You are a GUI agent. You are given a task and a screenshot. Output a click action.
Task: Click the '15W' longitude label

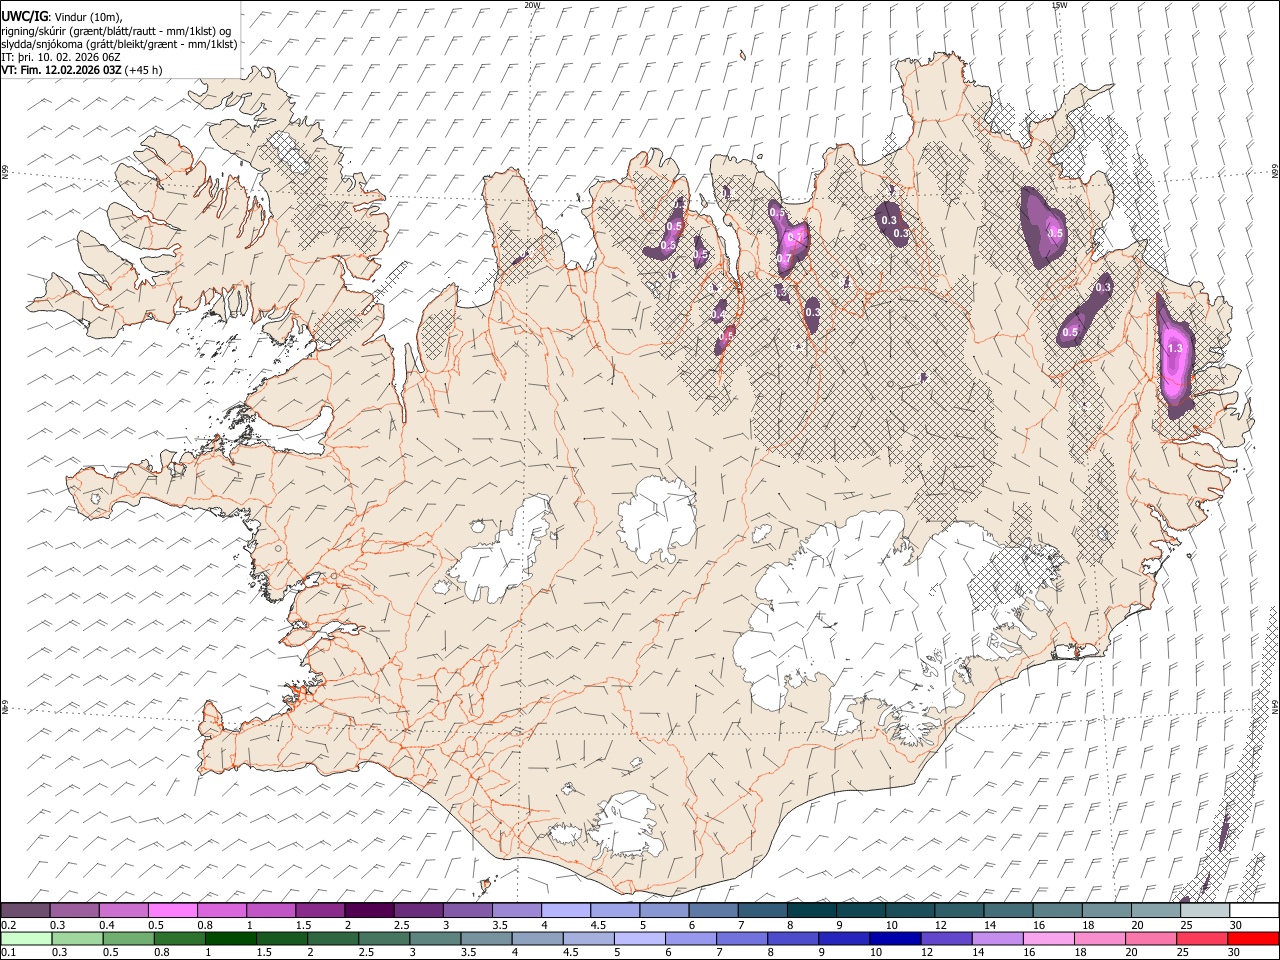1059,5
